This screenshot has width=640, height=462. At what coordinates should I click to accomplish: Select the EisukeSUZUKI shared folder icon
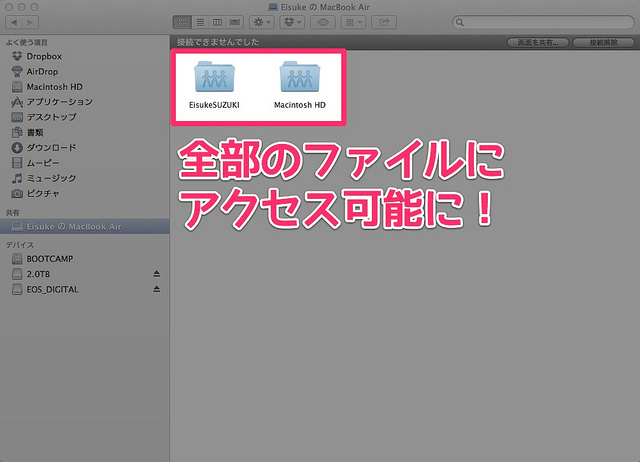point(214,76)
